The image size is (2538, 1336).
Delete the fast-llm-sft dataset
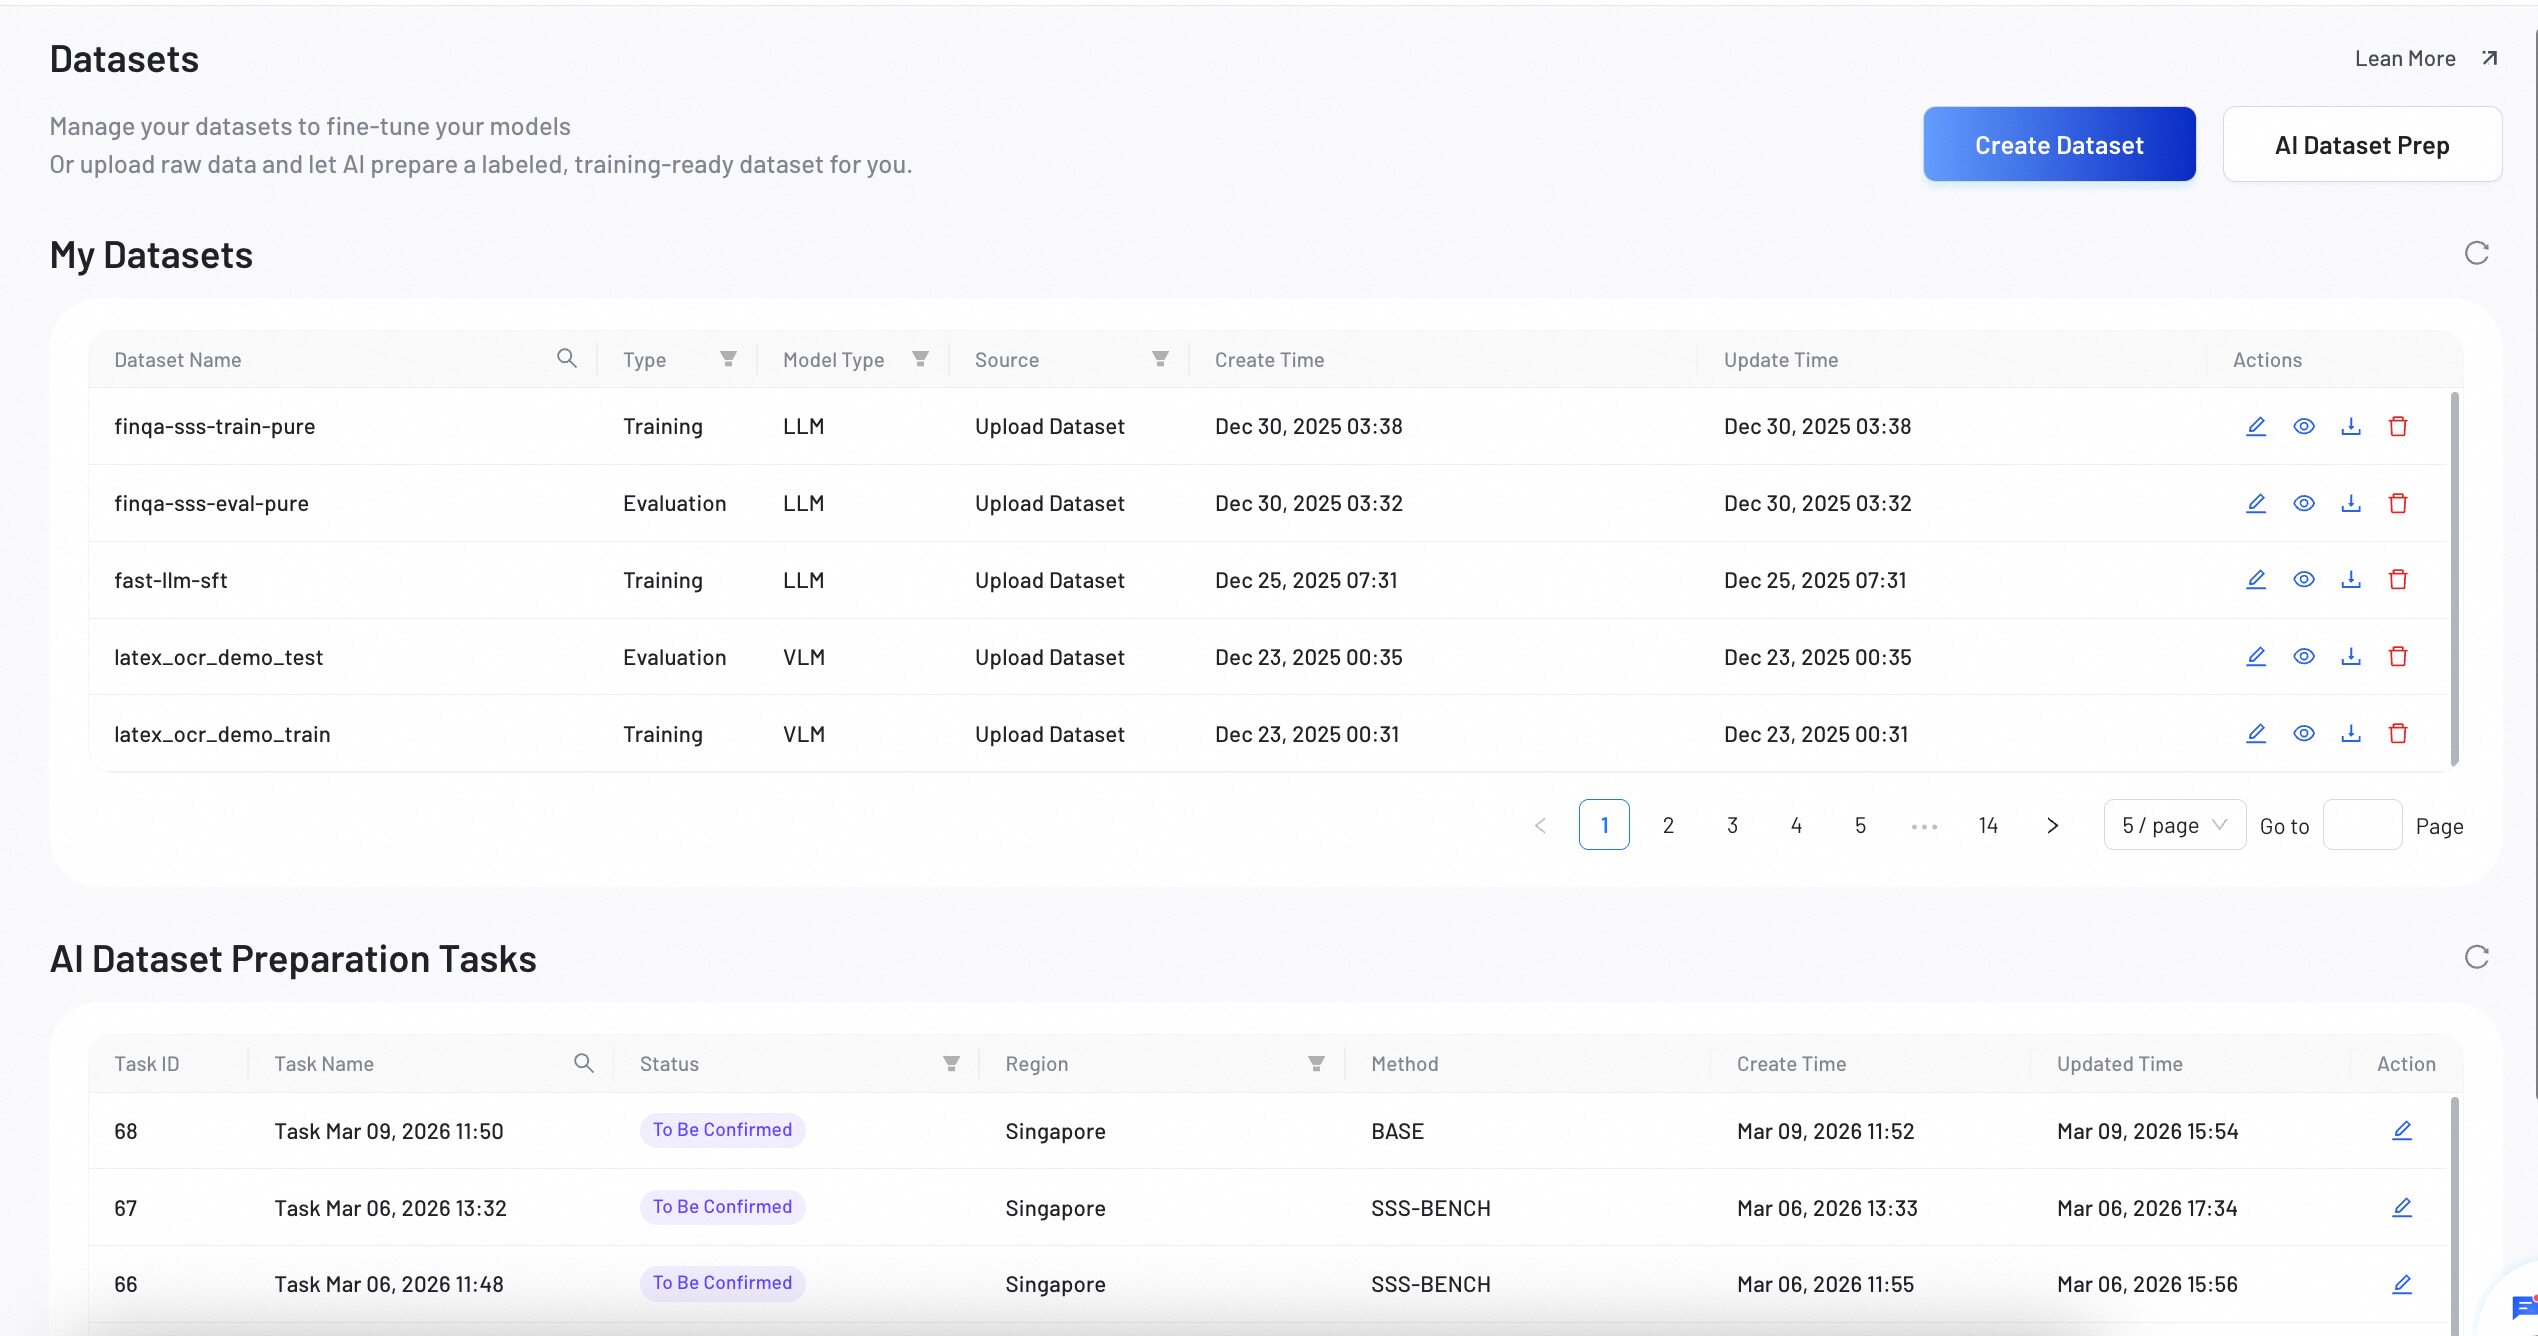pos(2398,579)
